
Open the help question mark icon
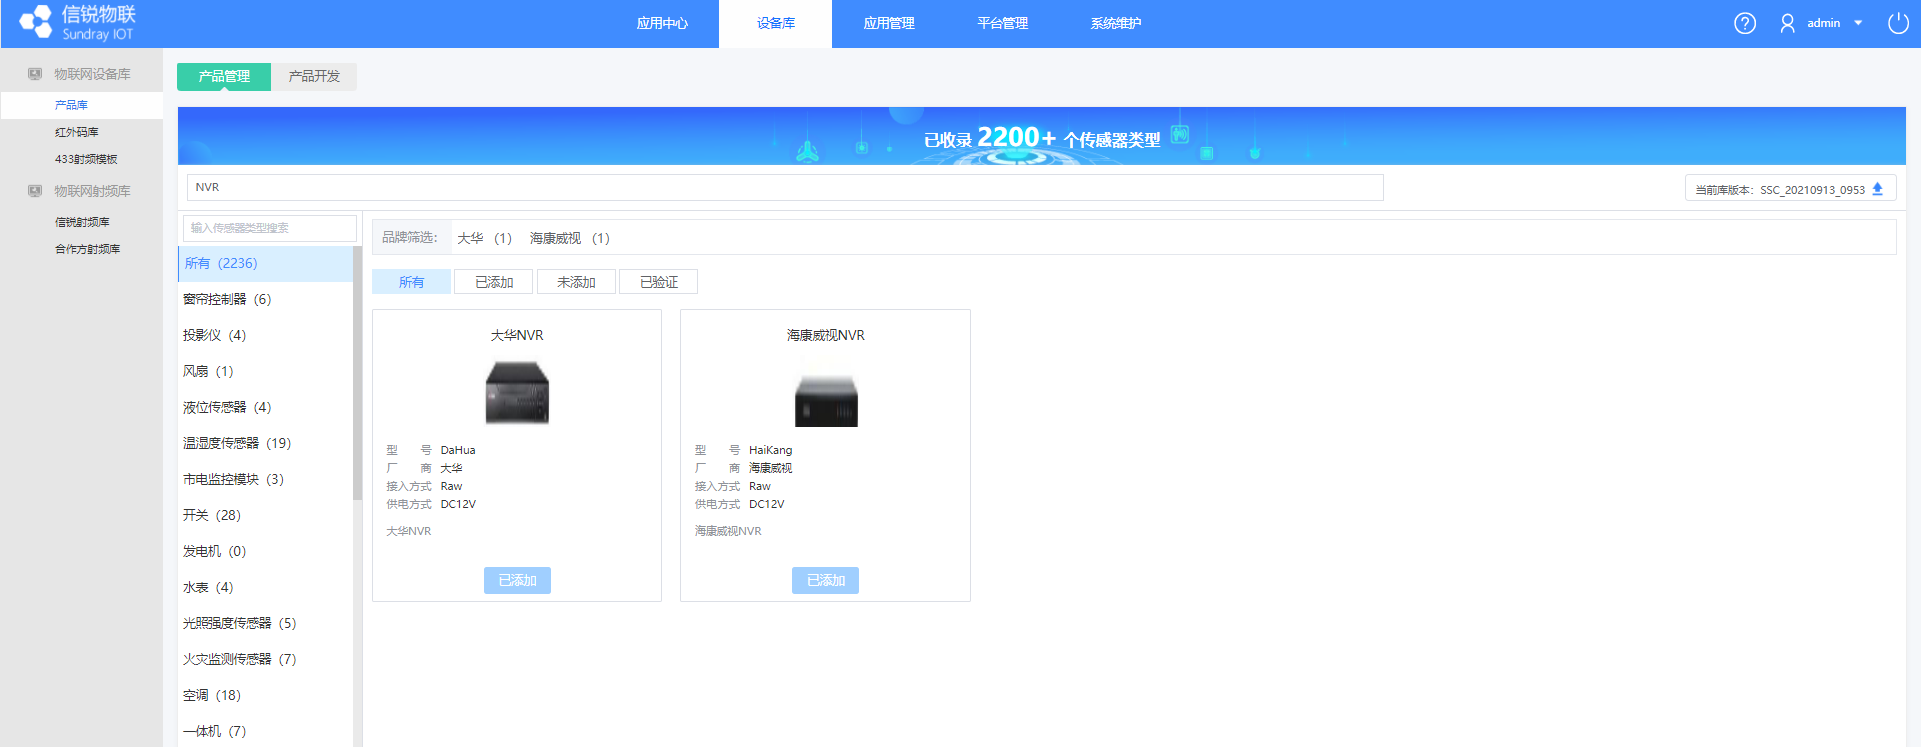pyautogui.click(x=1745, y=23)
